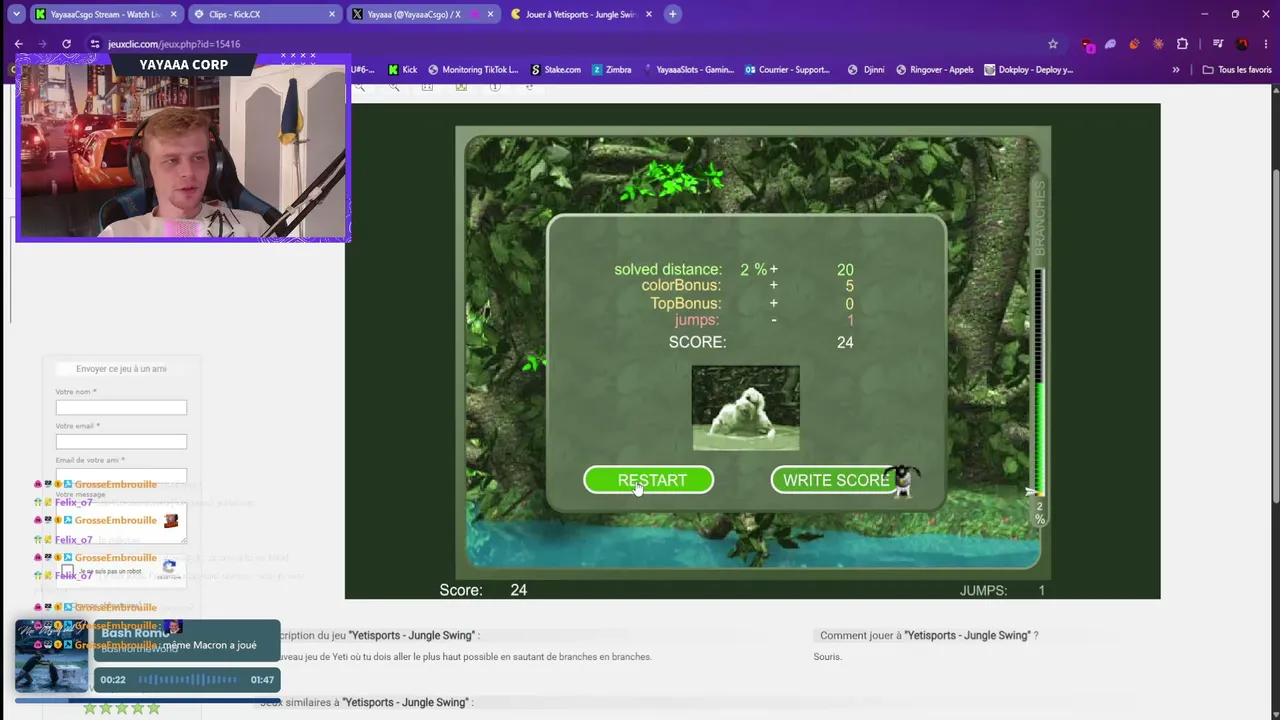Click the 'YAYAAA CORP' webcam title
1280x720 pixels.
click(184, 65)
